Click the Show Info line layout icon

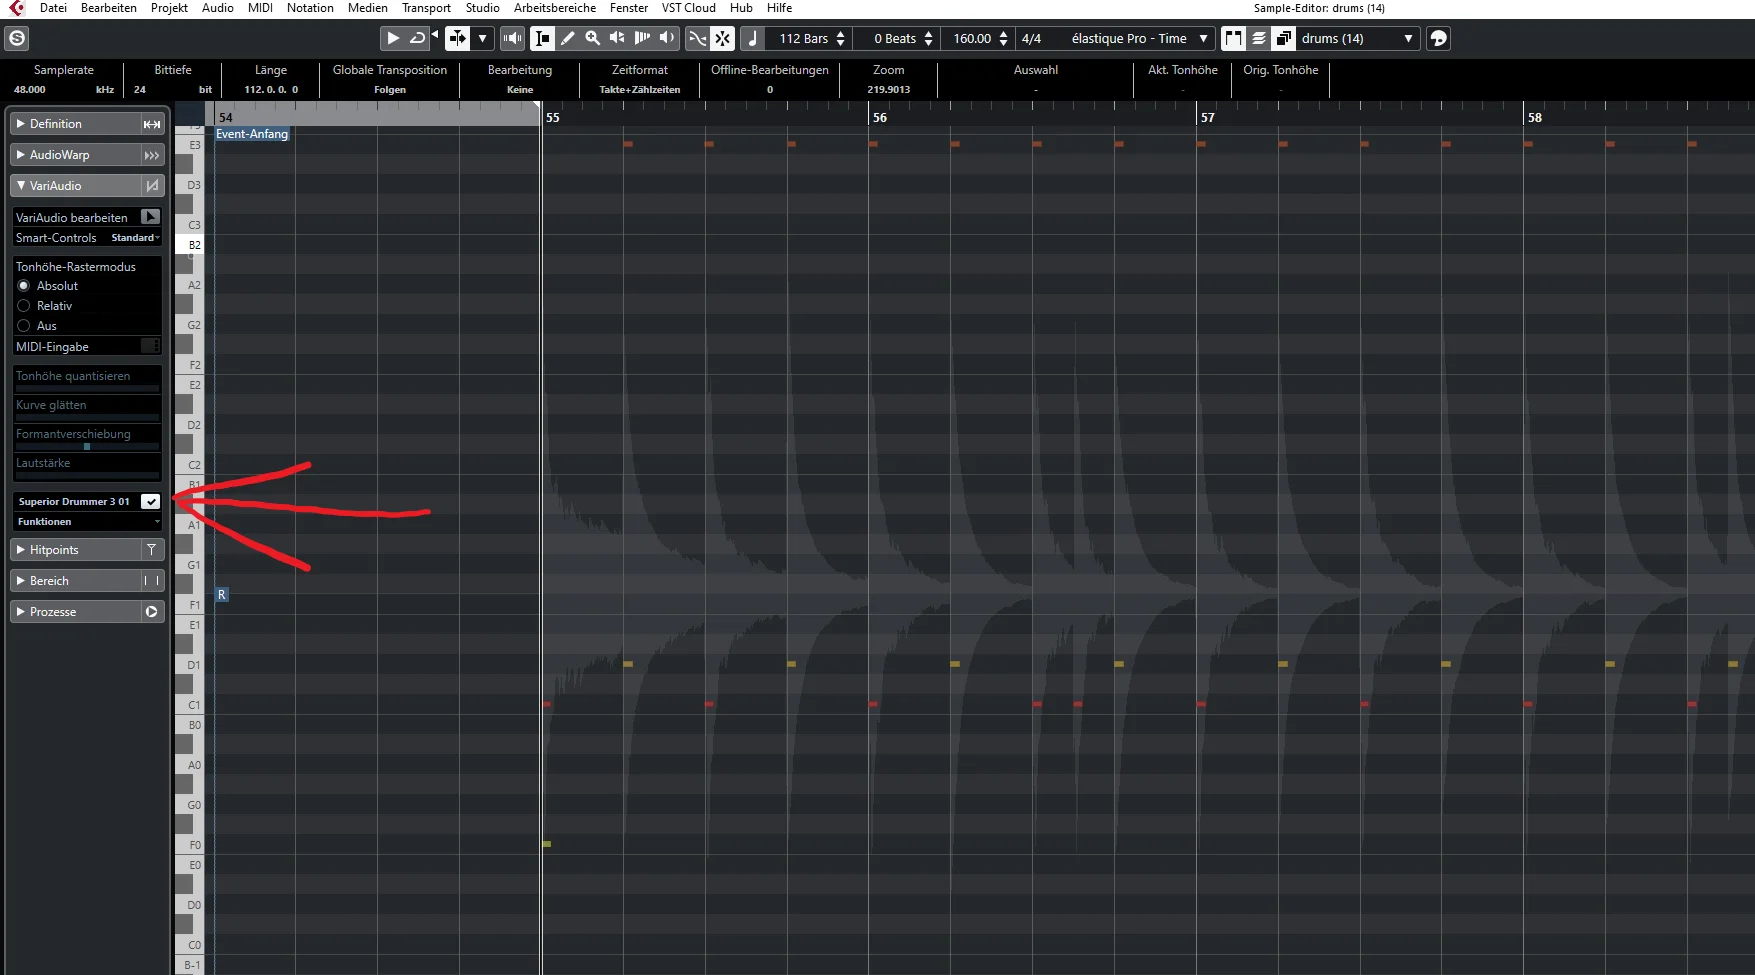(x=1233, y=38)
